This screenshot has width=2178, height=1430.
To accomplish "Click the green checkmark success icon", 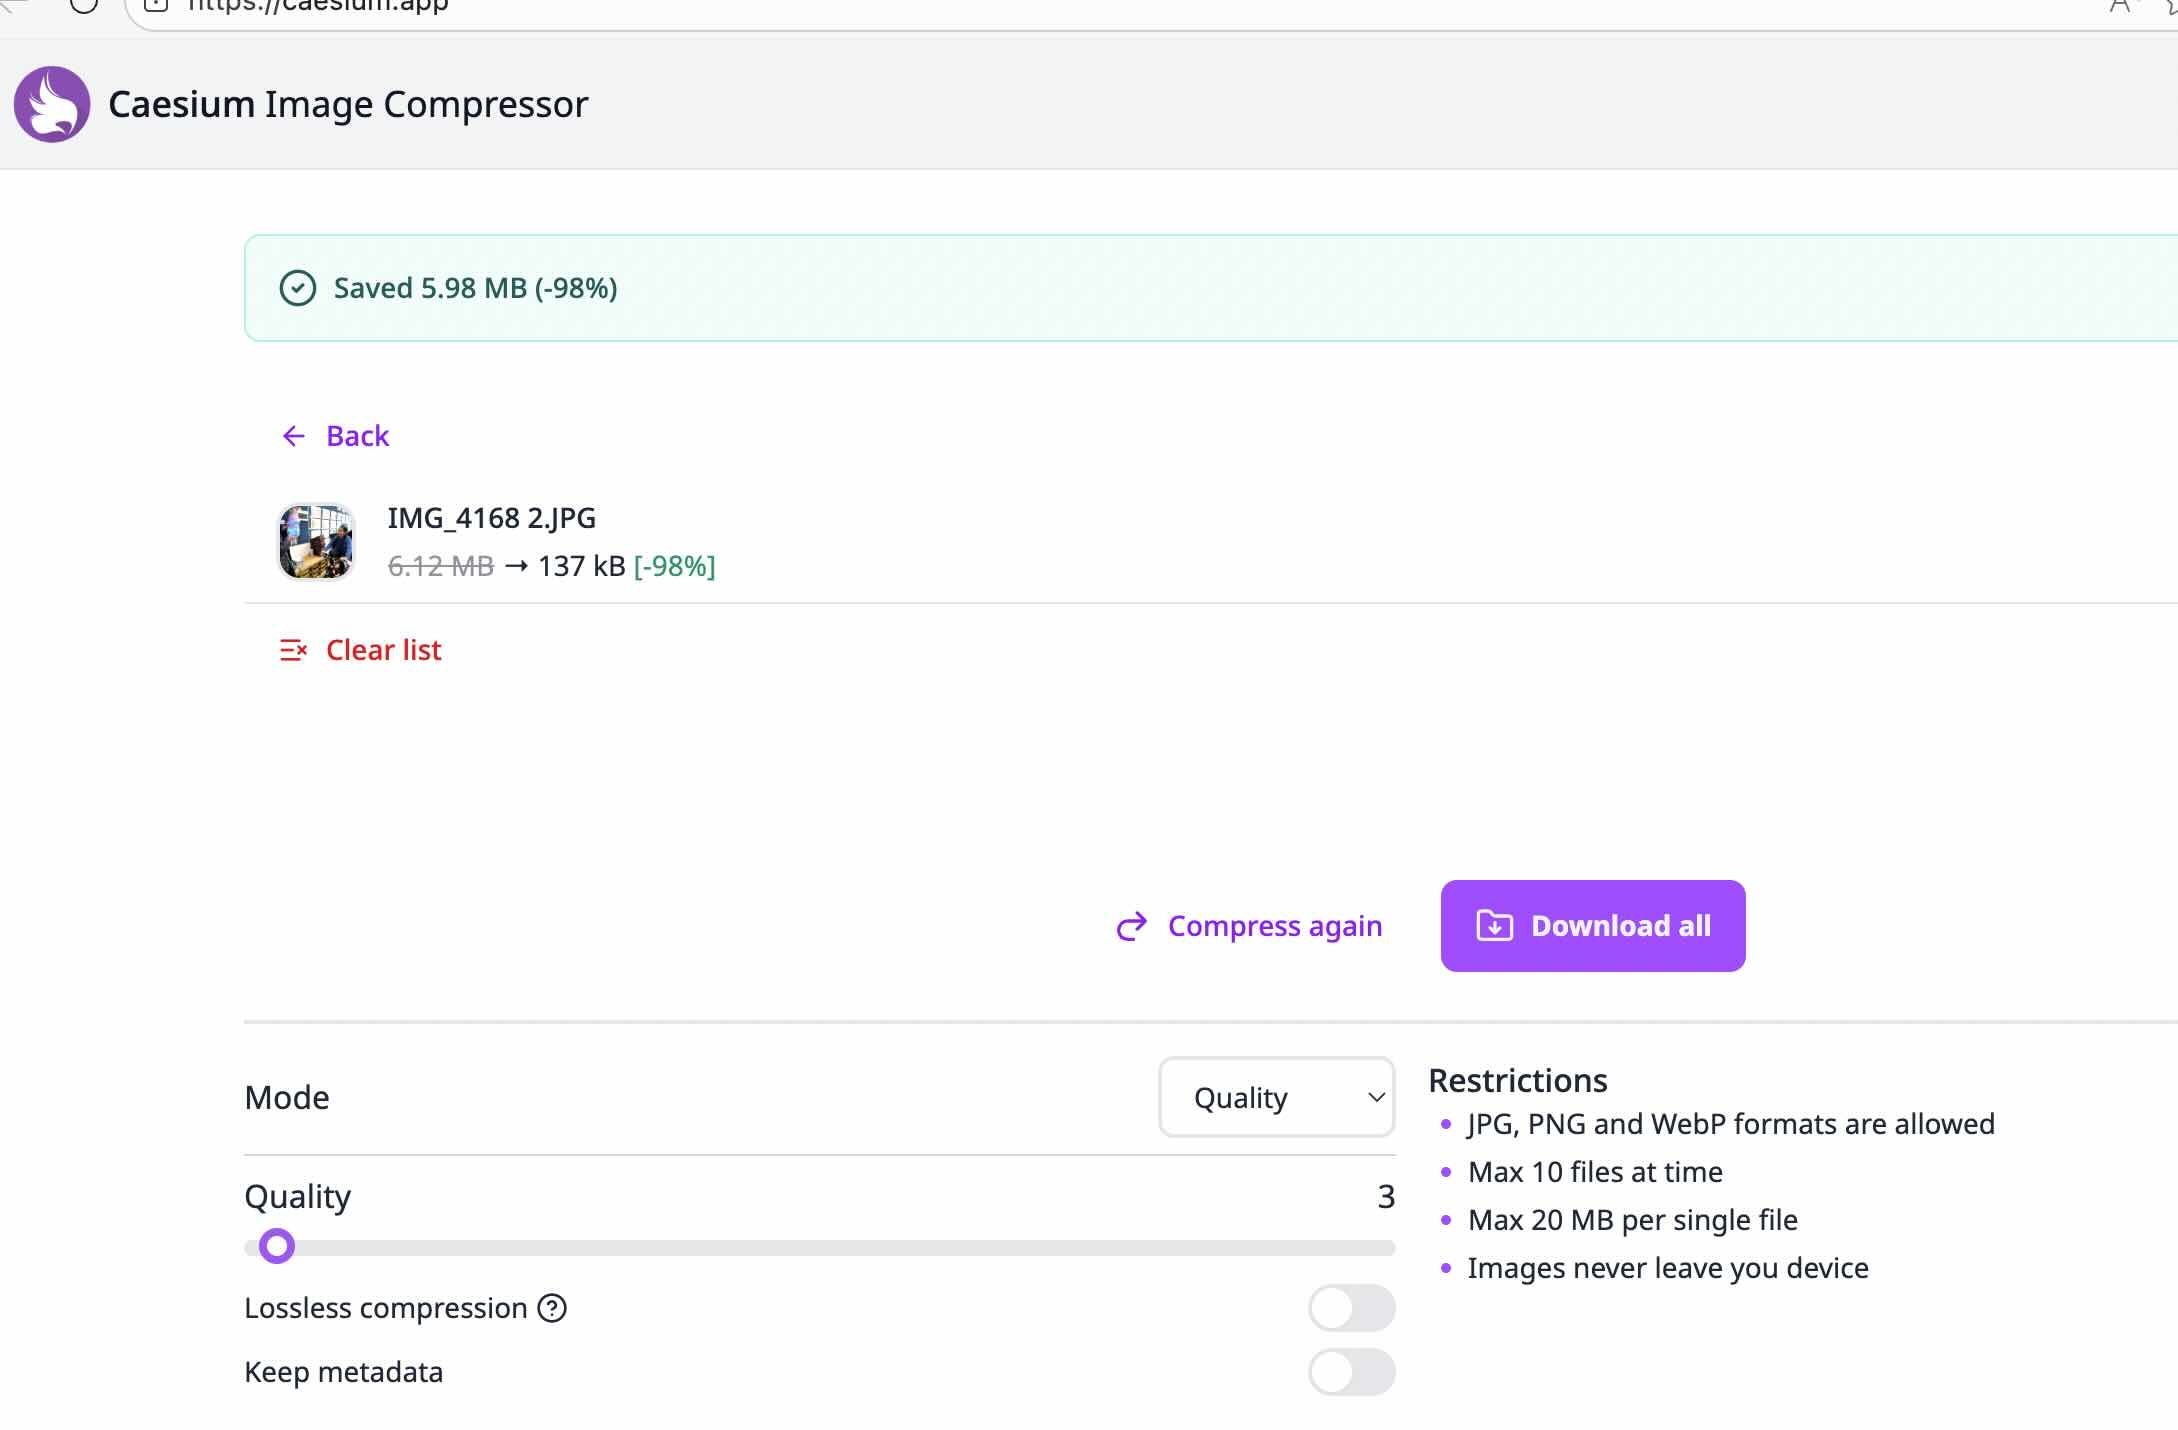I will tap(297, 288).
